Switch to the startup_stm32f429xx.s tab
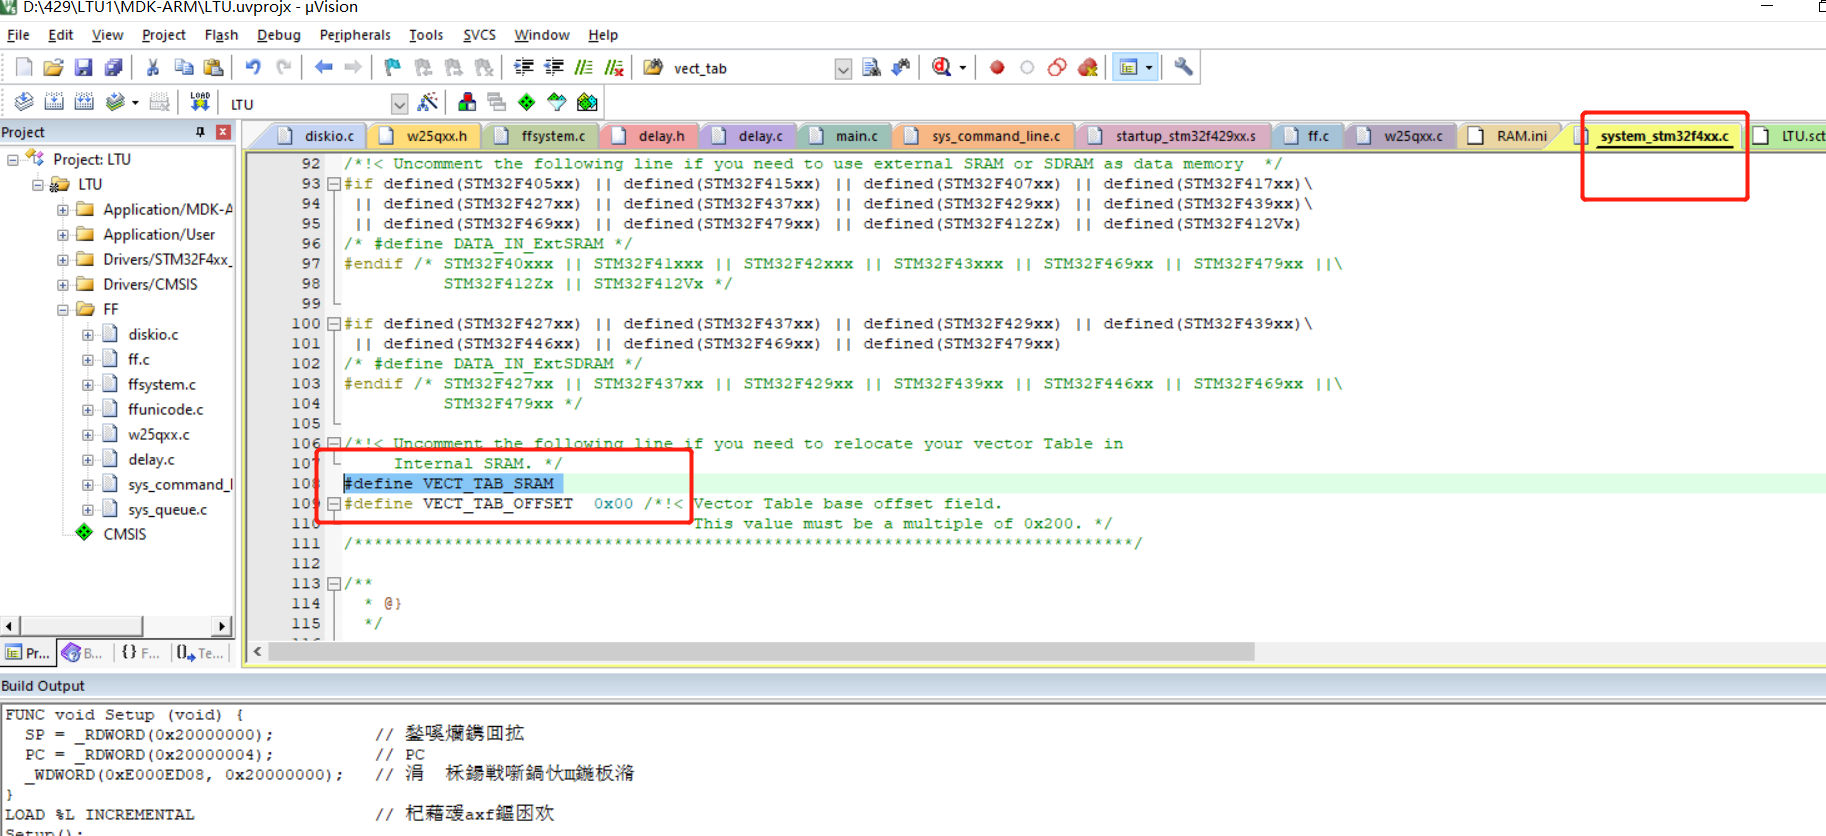The image size is (1826, 836). point(1177,136)
